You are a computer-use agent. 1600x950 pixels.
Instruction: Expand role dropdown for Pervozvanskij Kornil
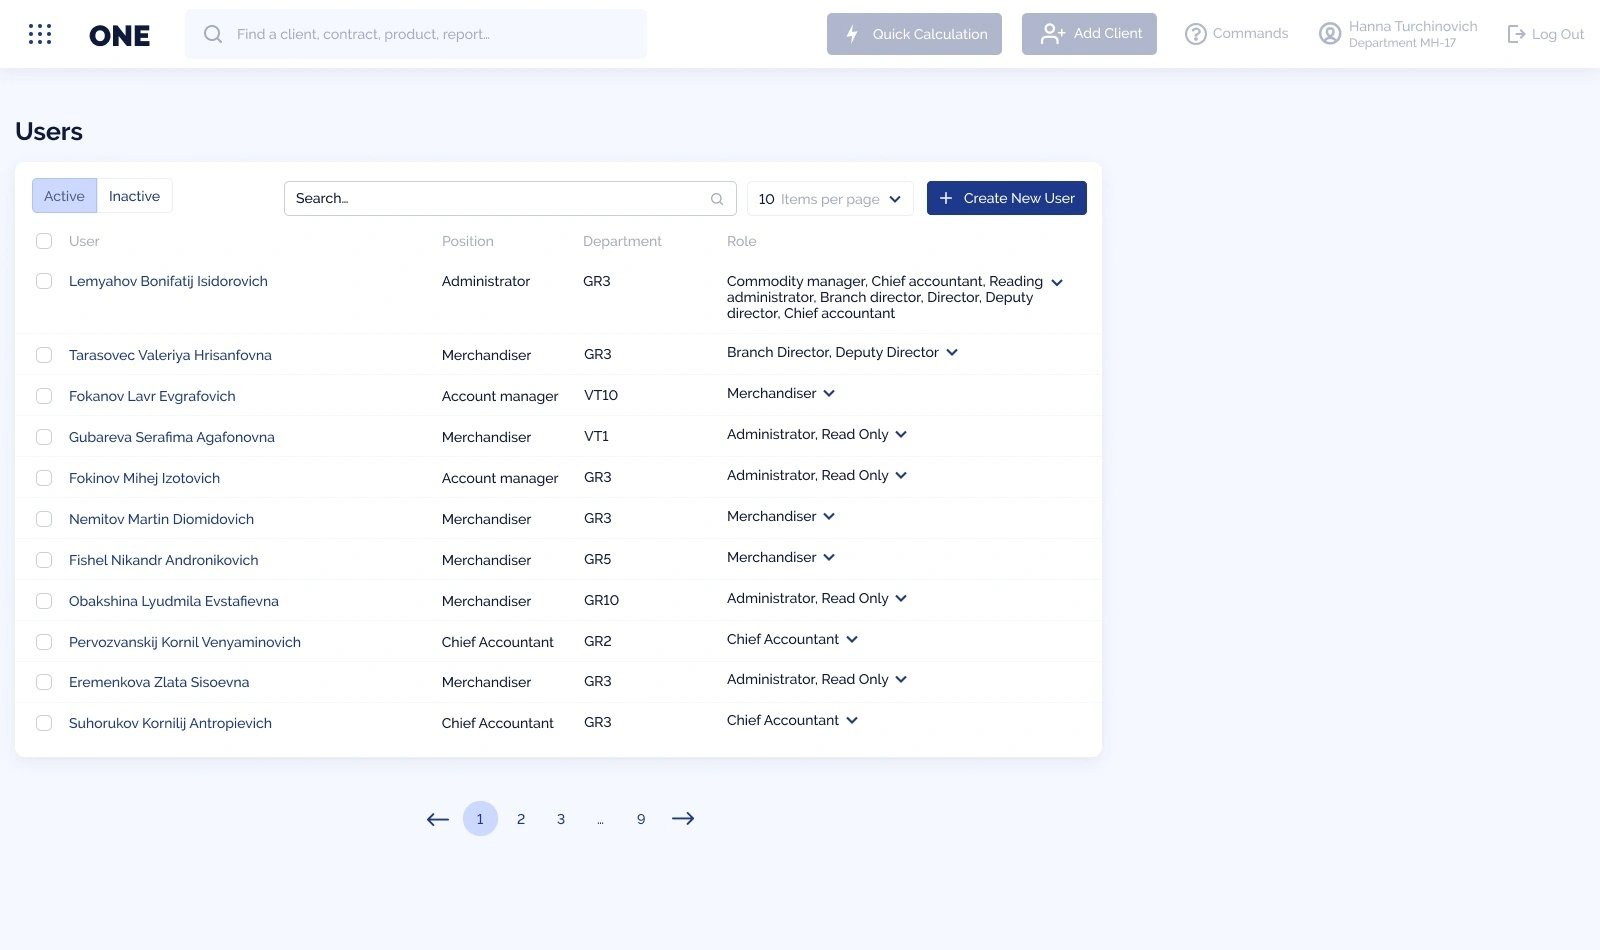pos(852,639)
